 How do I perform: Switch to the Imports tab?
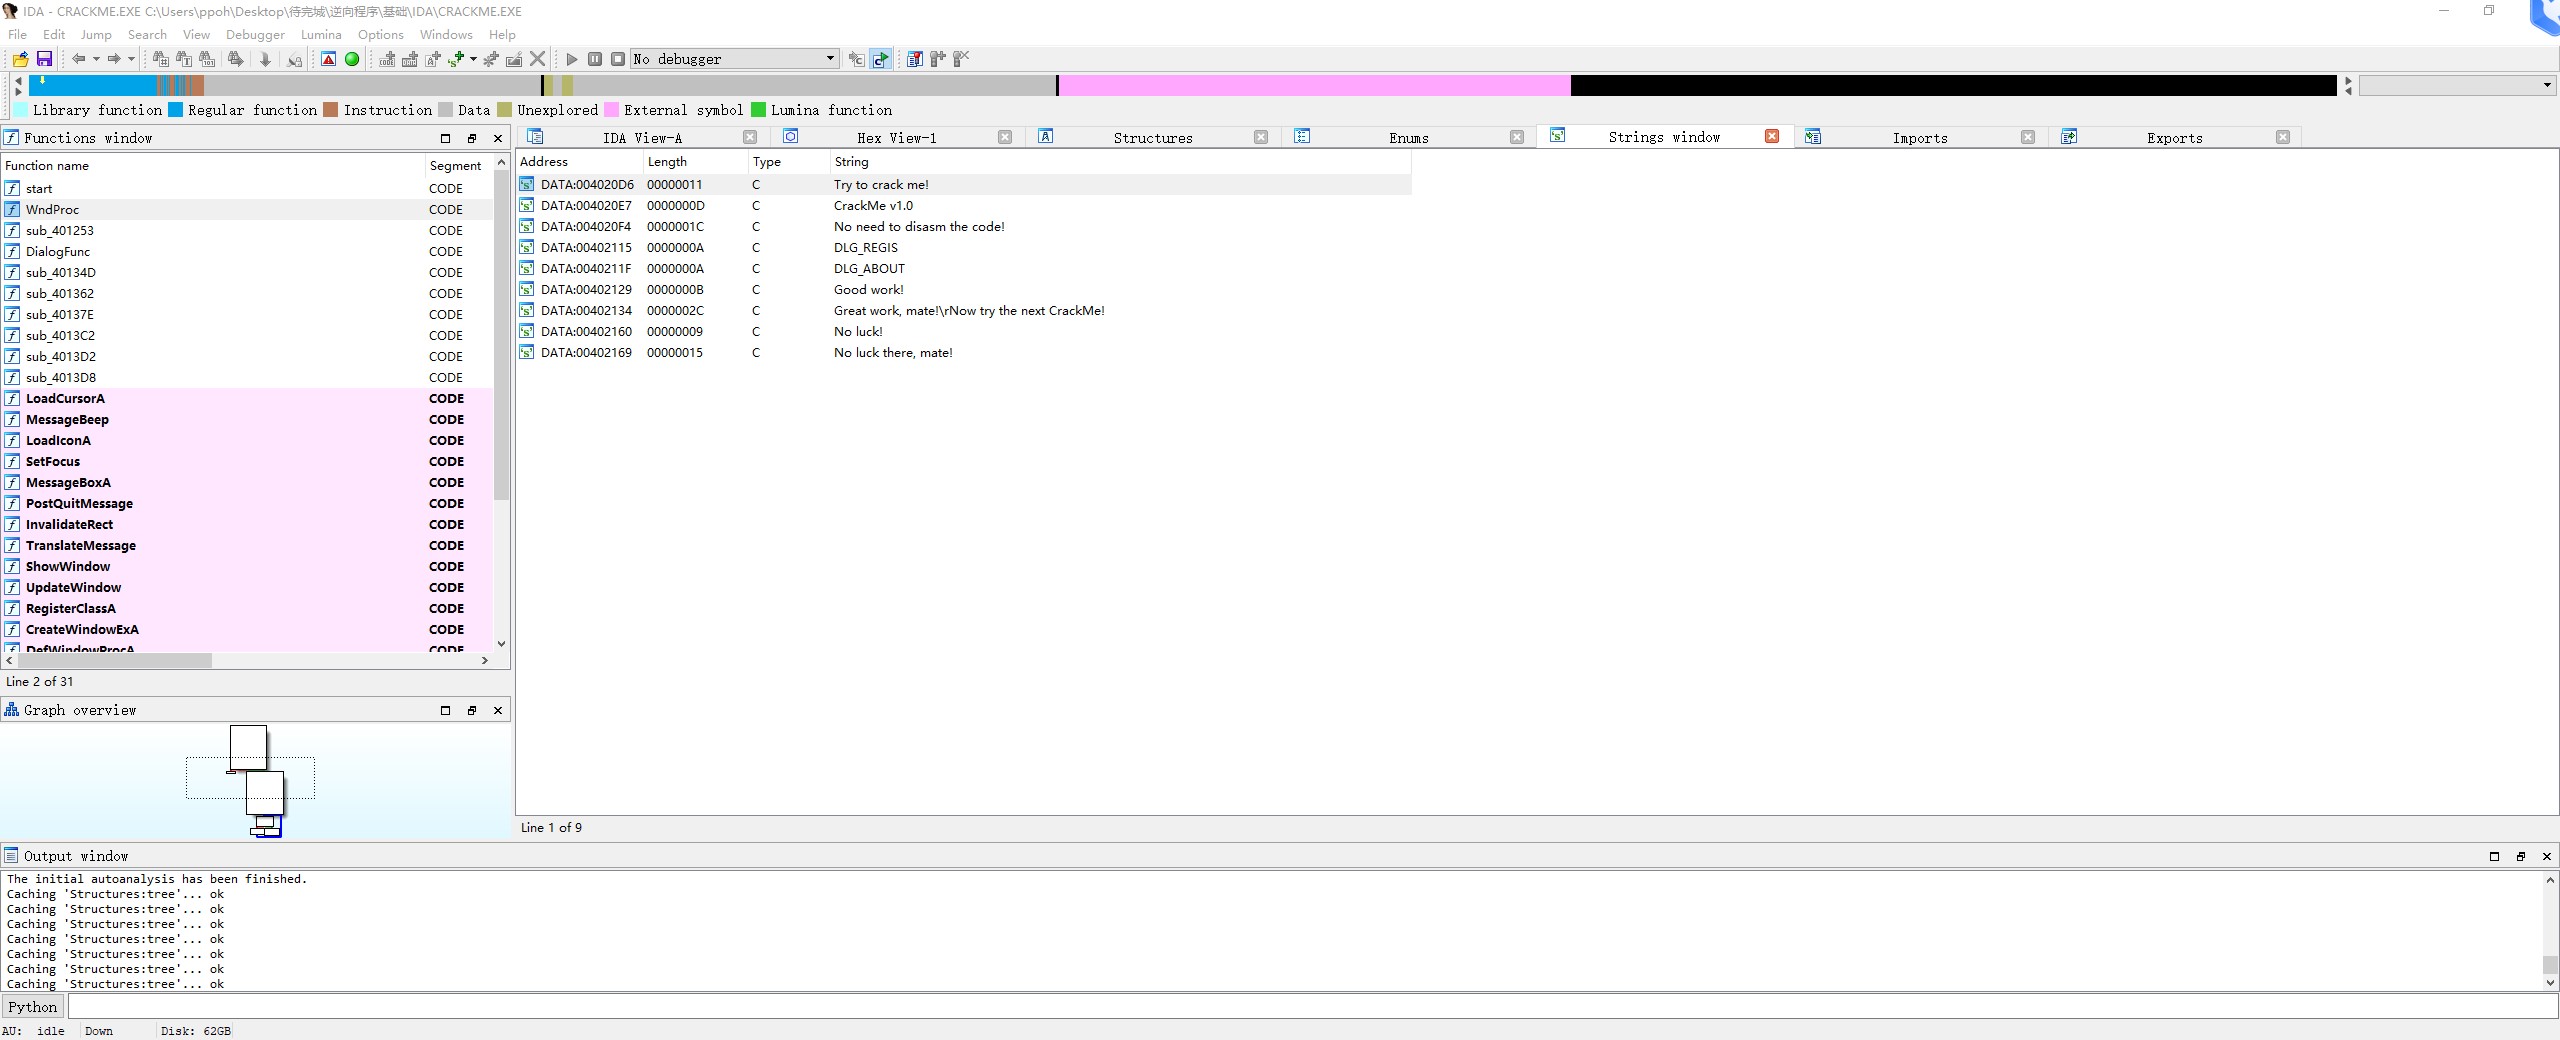pos(1920,138)
